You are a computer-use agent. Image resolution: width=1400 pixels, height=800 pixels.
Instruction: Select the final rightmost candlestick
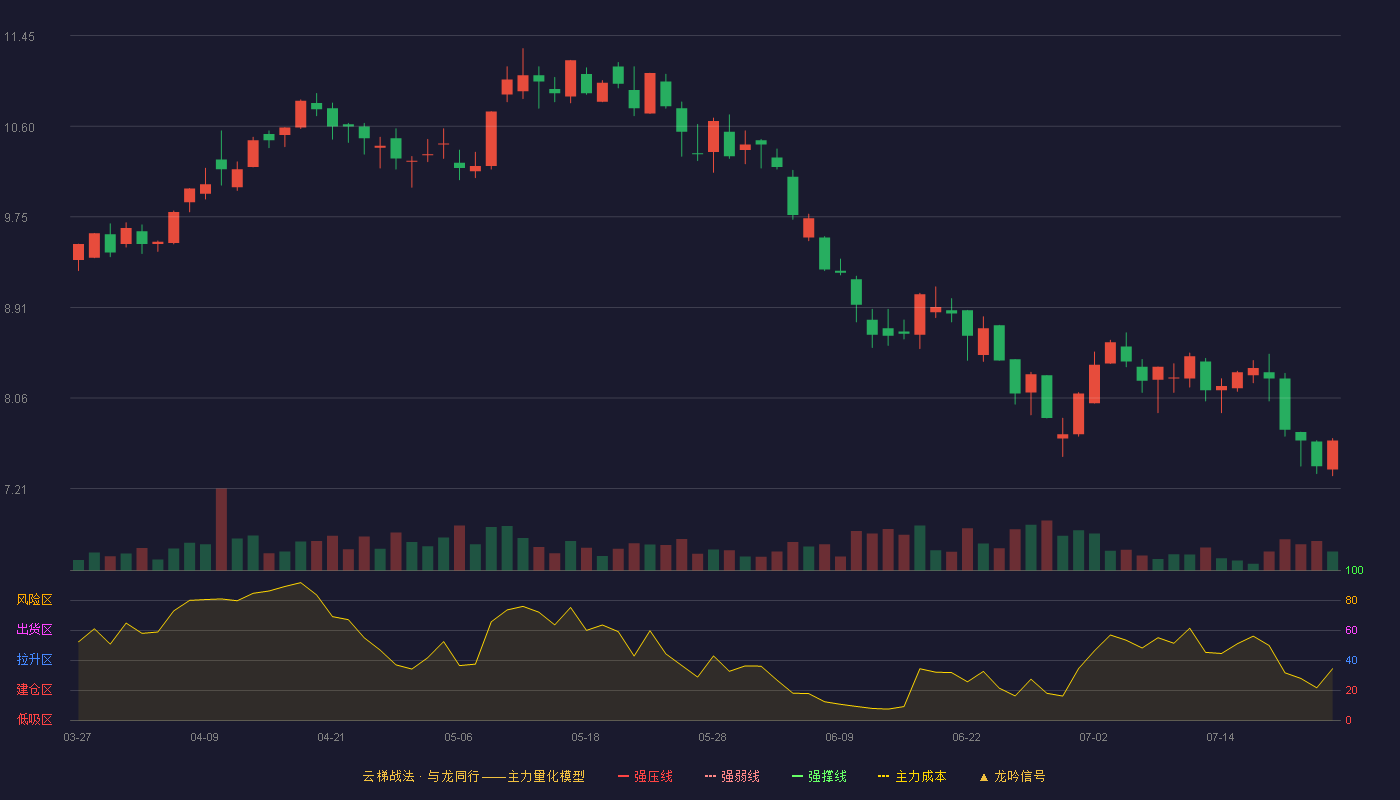coord(1332,455)
